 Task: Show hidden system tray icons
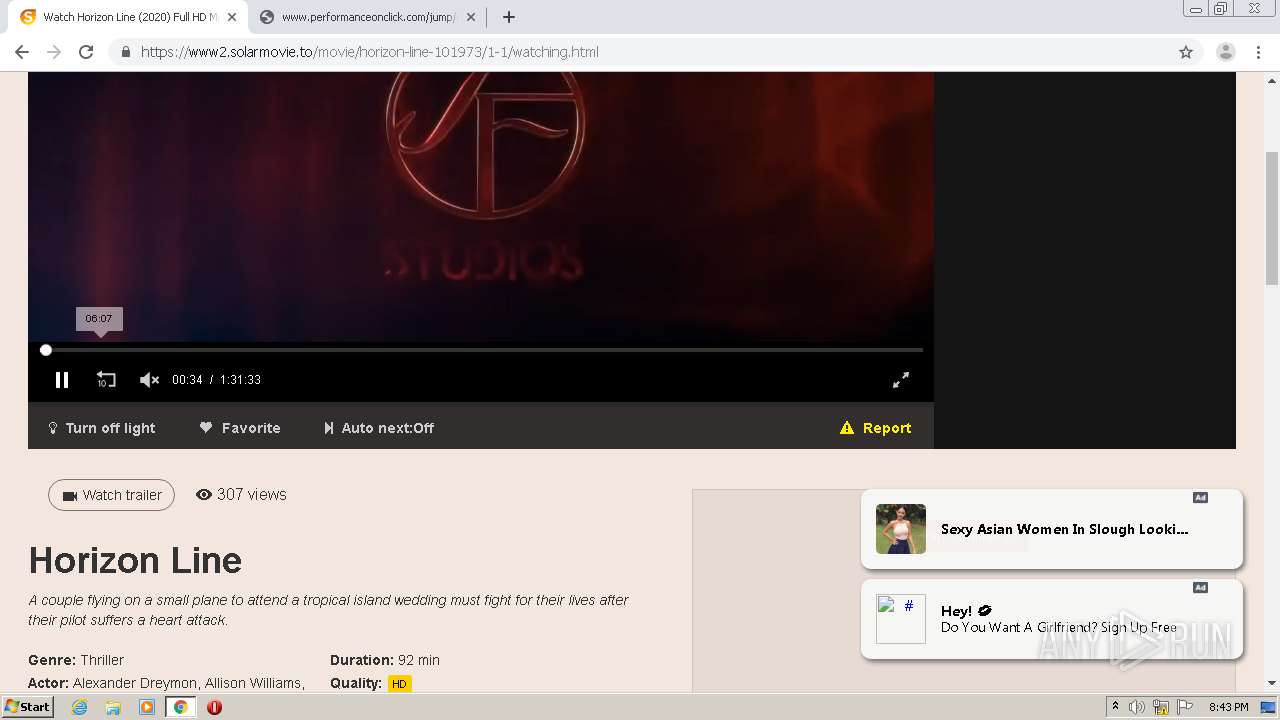pyautogui.click(x=1115, y=707)
